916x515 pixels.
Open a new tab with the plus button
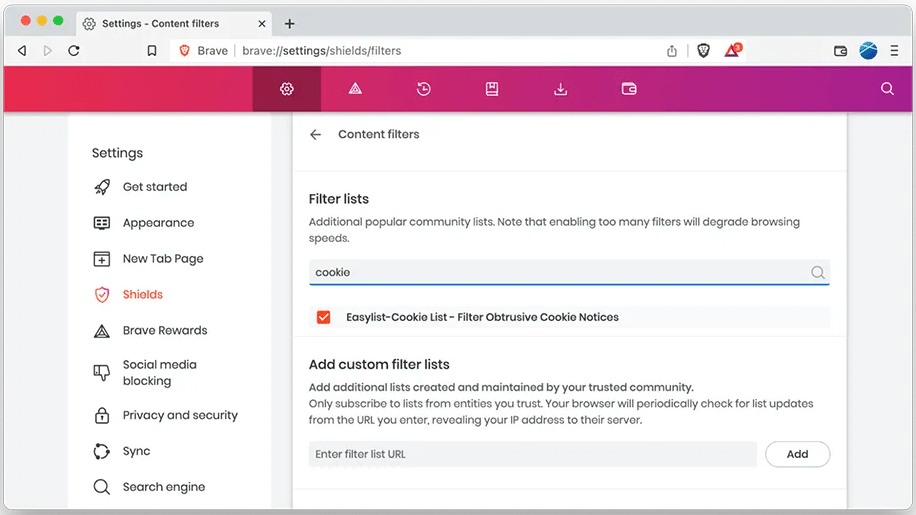[290, 23]
